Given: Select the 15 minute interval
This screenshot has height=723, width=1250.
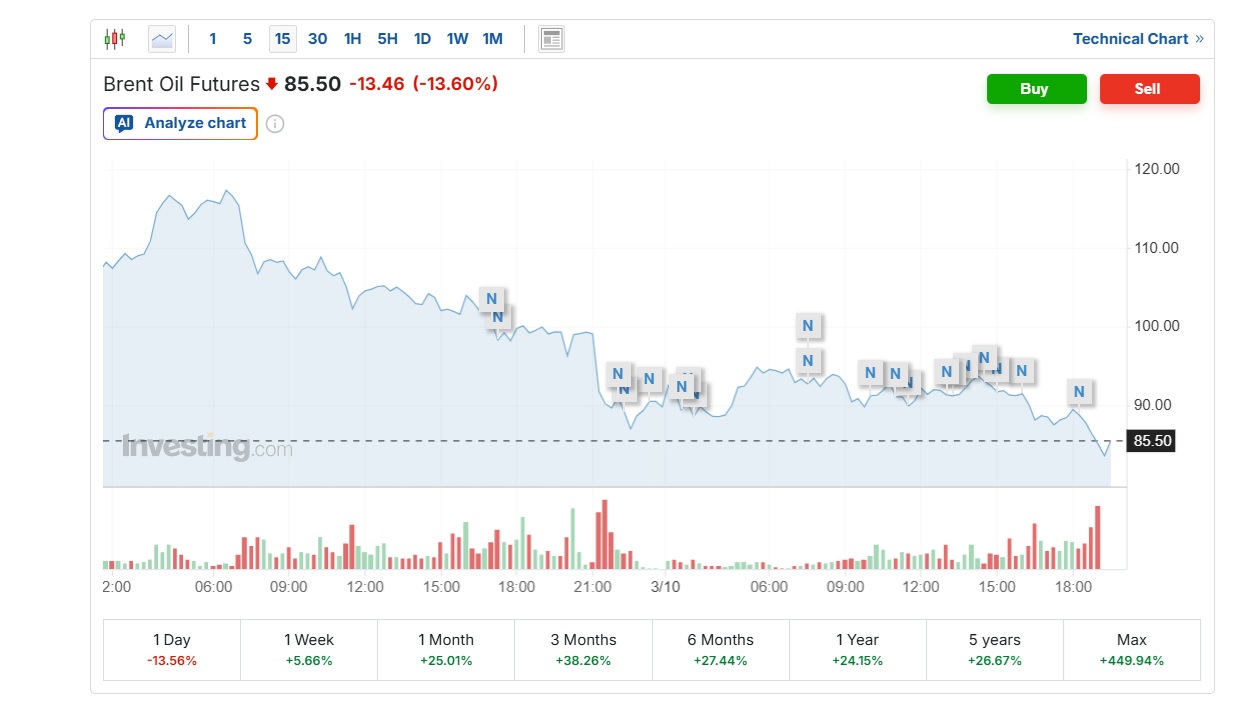Looking at the screenshot, I should [x=282, y=39].
